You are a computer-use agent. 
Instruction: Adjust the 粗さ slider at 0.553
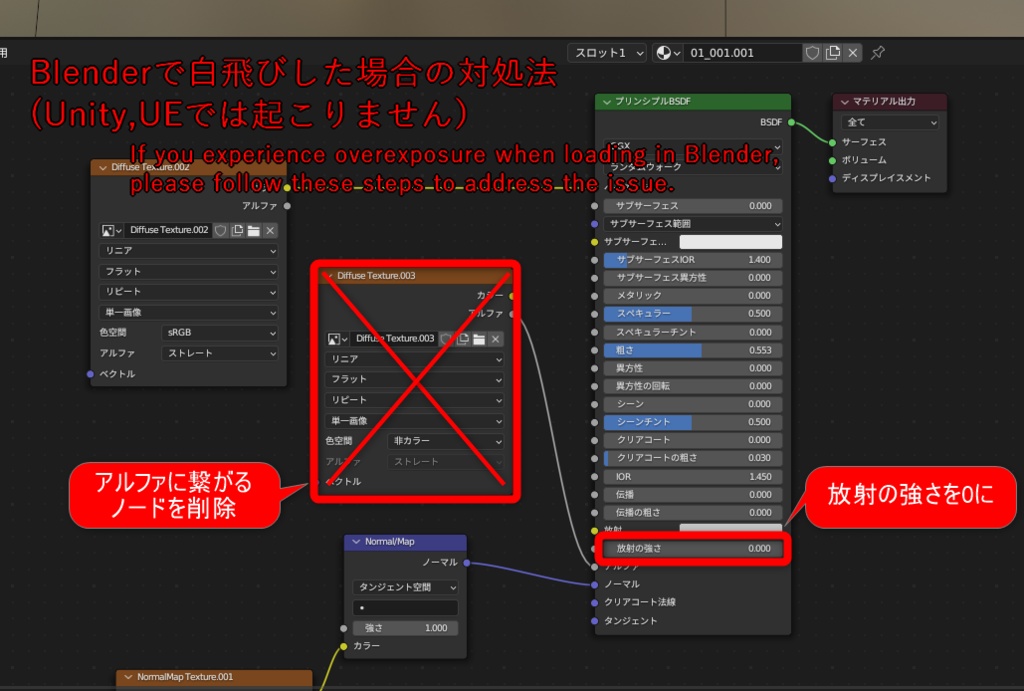(x=693, y=351)
